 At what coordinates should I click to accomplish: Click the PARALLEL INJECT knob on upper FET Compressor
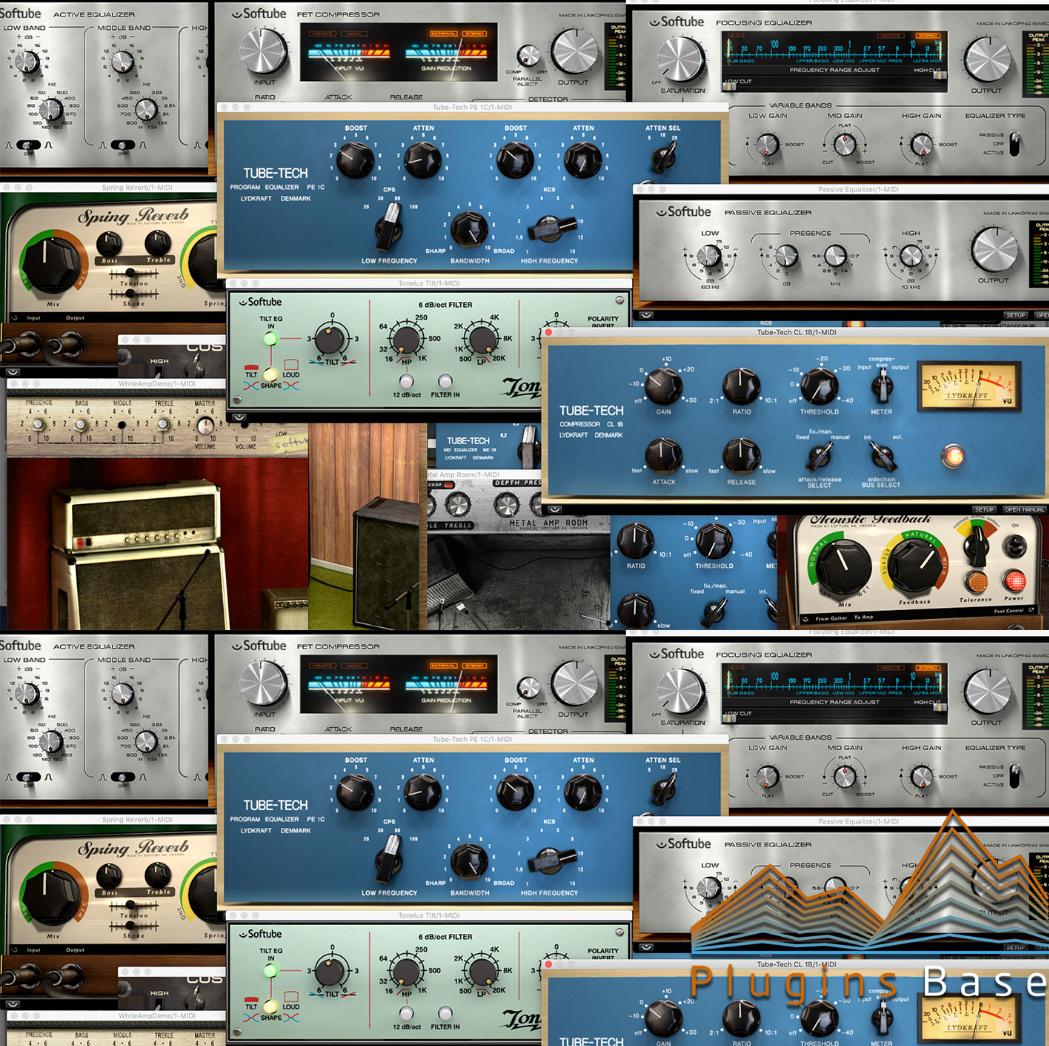point(528,56)
